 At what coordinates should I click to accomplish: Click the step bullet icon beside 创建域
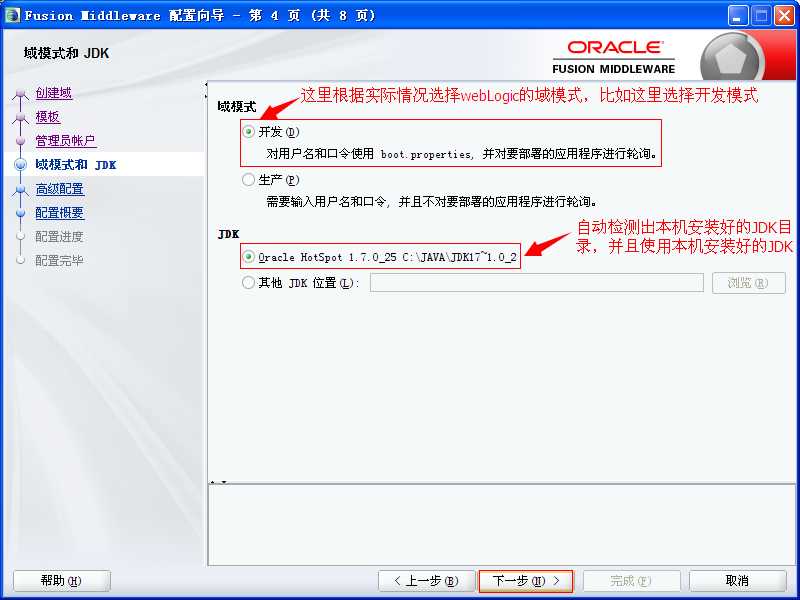(20, 93)
